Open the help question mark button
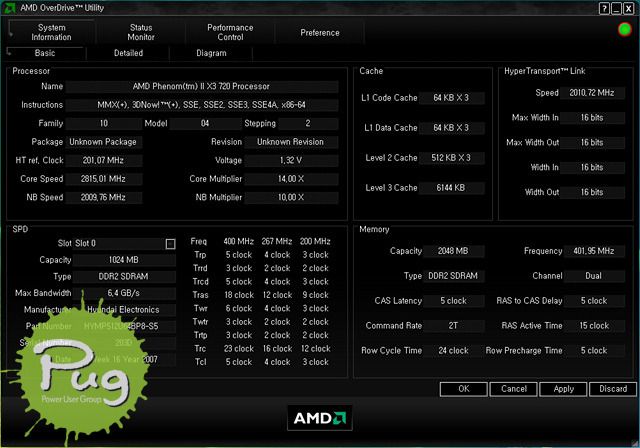This screenshot has width=640, height=448. [604, 8]
